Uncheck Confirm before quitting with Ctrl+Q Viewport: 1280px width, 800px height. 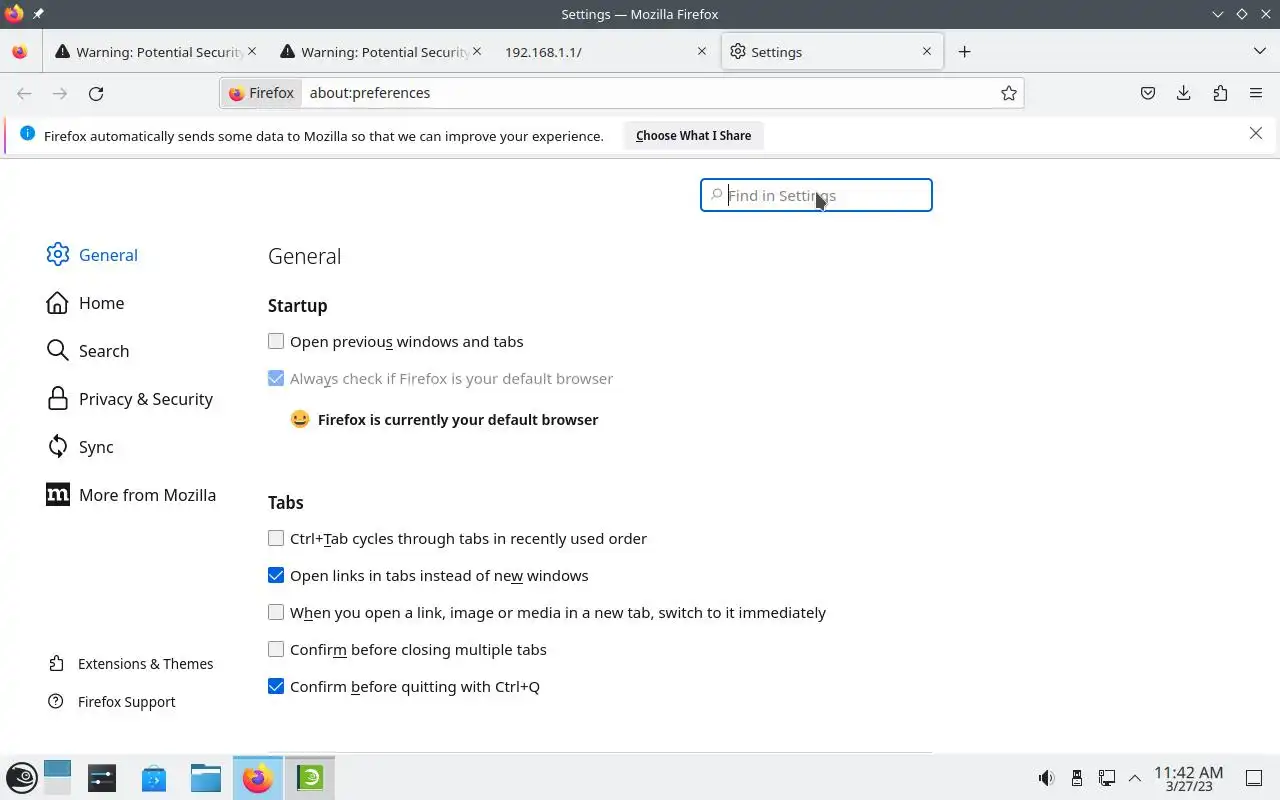(276, 686)
